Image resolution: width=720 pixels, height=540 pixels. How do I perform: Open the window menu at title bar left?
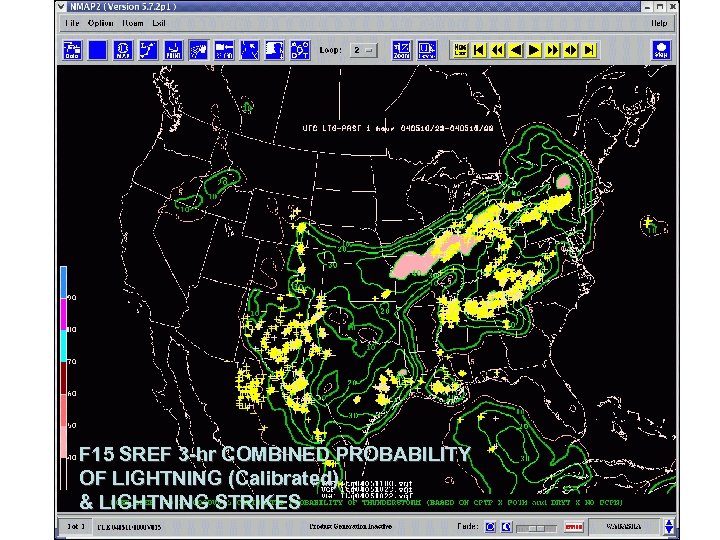pyautogui.click(x=62, y=6)
